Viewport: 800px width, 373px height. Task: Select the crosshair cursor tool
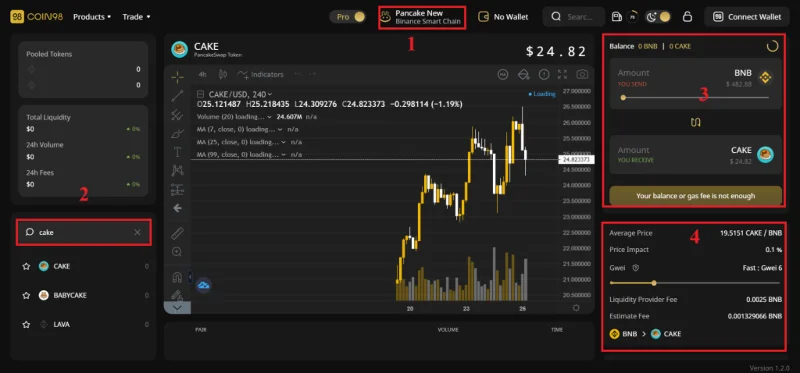point(177,77)
